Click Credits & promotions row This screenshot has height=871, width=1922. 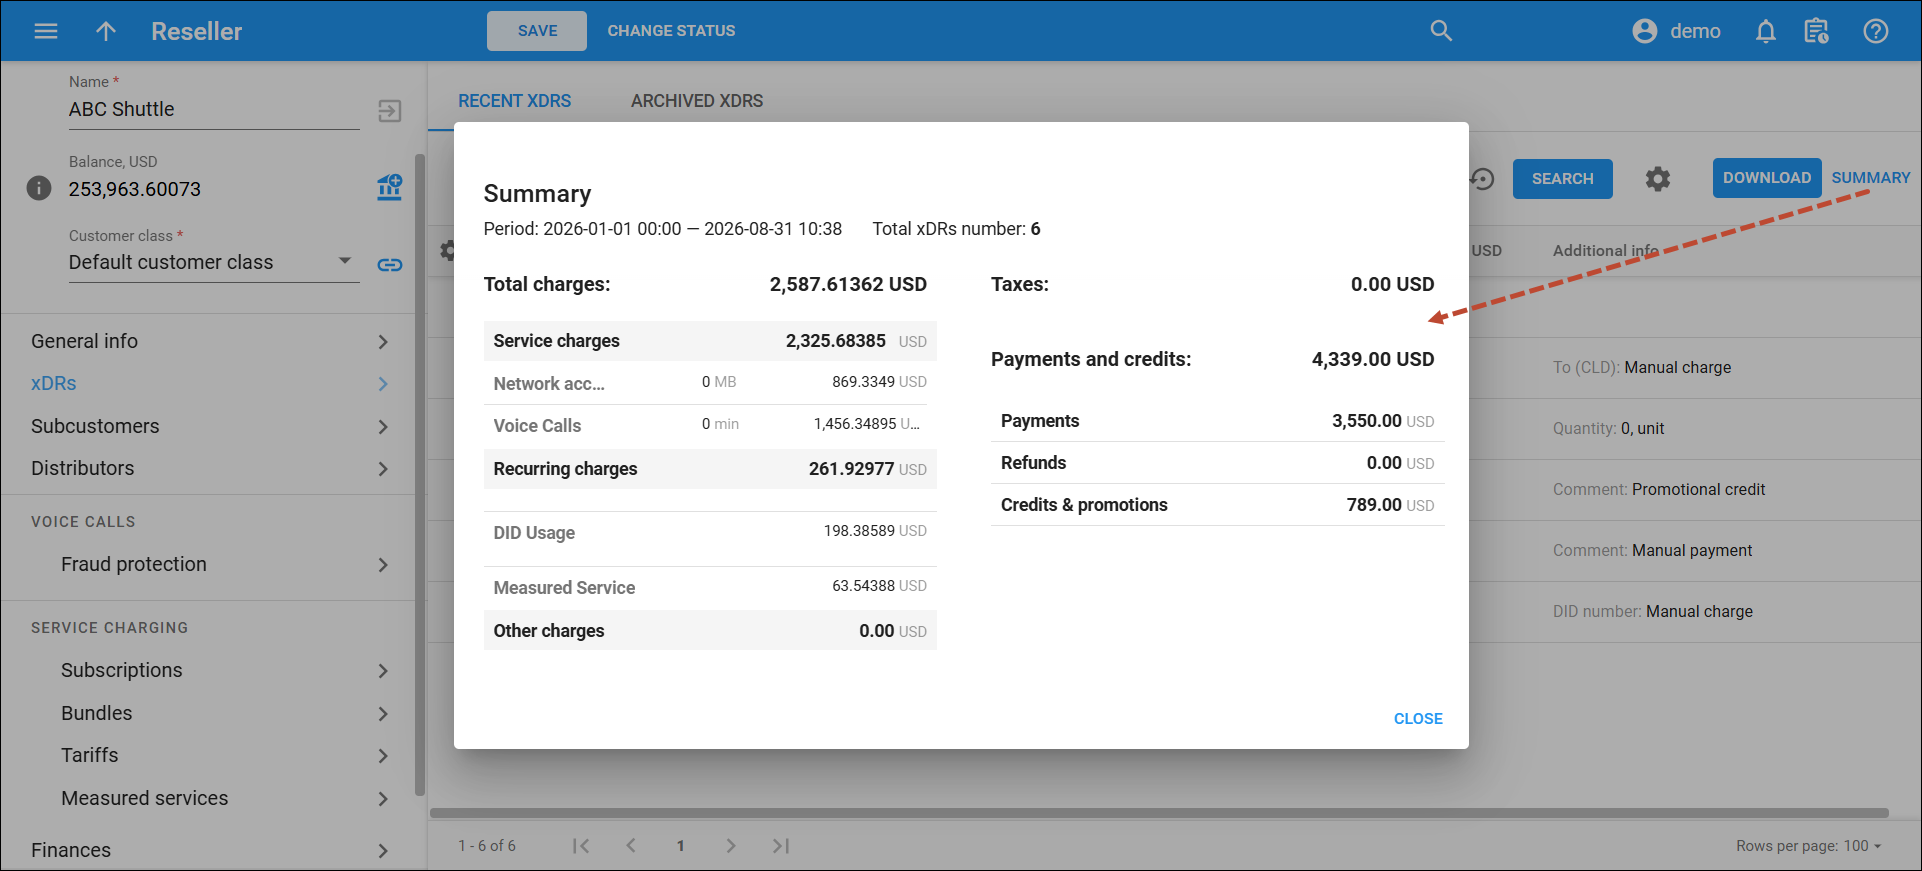pos(1217,505)
